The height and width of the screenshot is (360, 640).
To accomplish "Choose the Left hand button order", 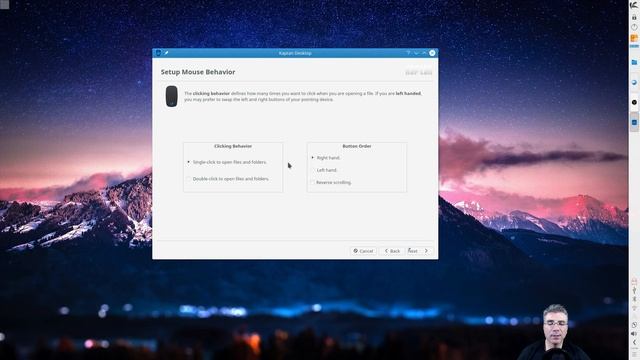I will 324,170.
